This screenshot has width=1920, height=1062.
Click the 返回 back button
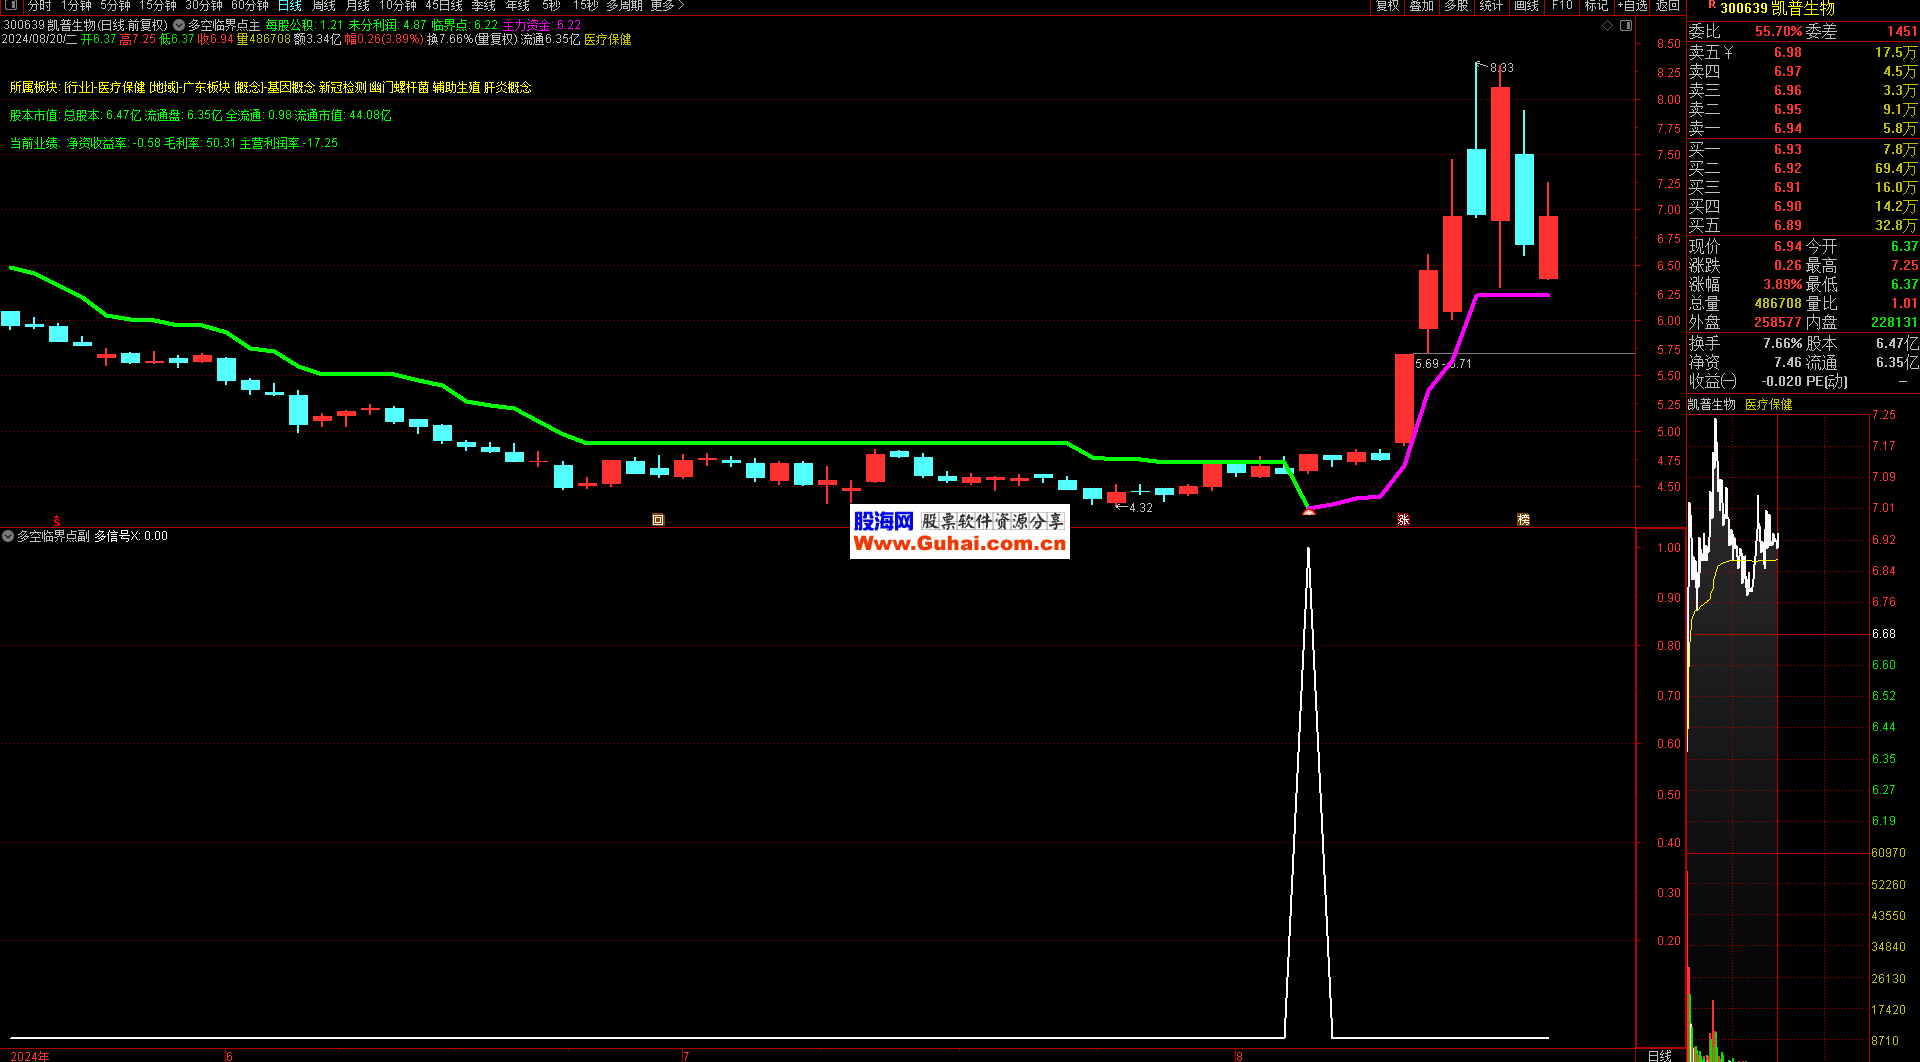1668,6
